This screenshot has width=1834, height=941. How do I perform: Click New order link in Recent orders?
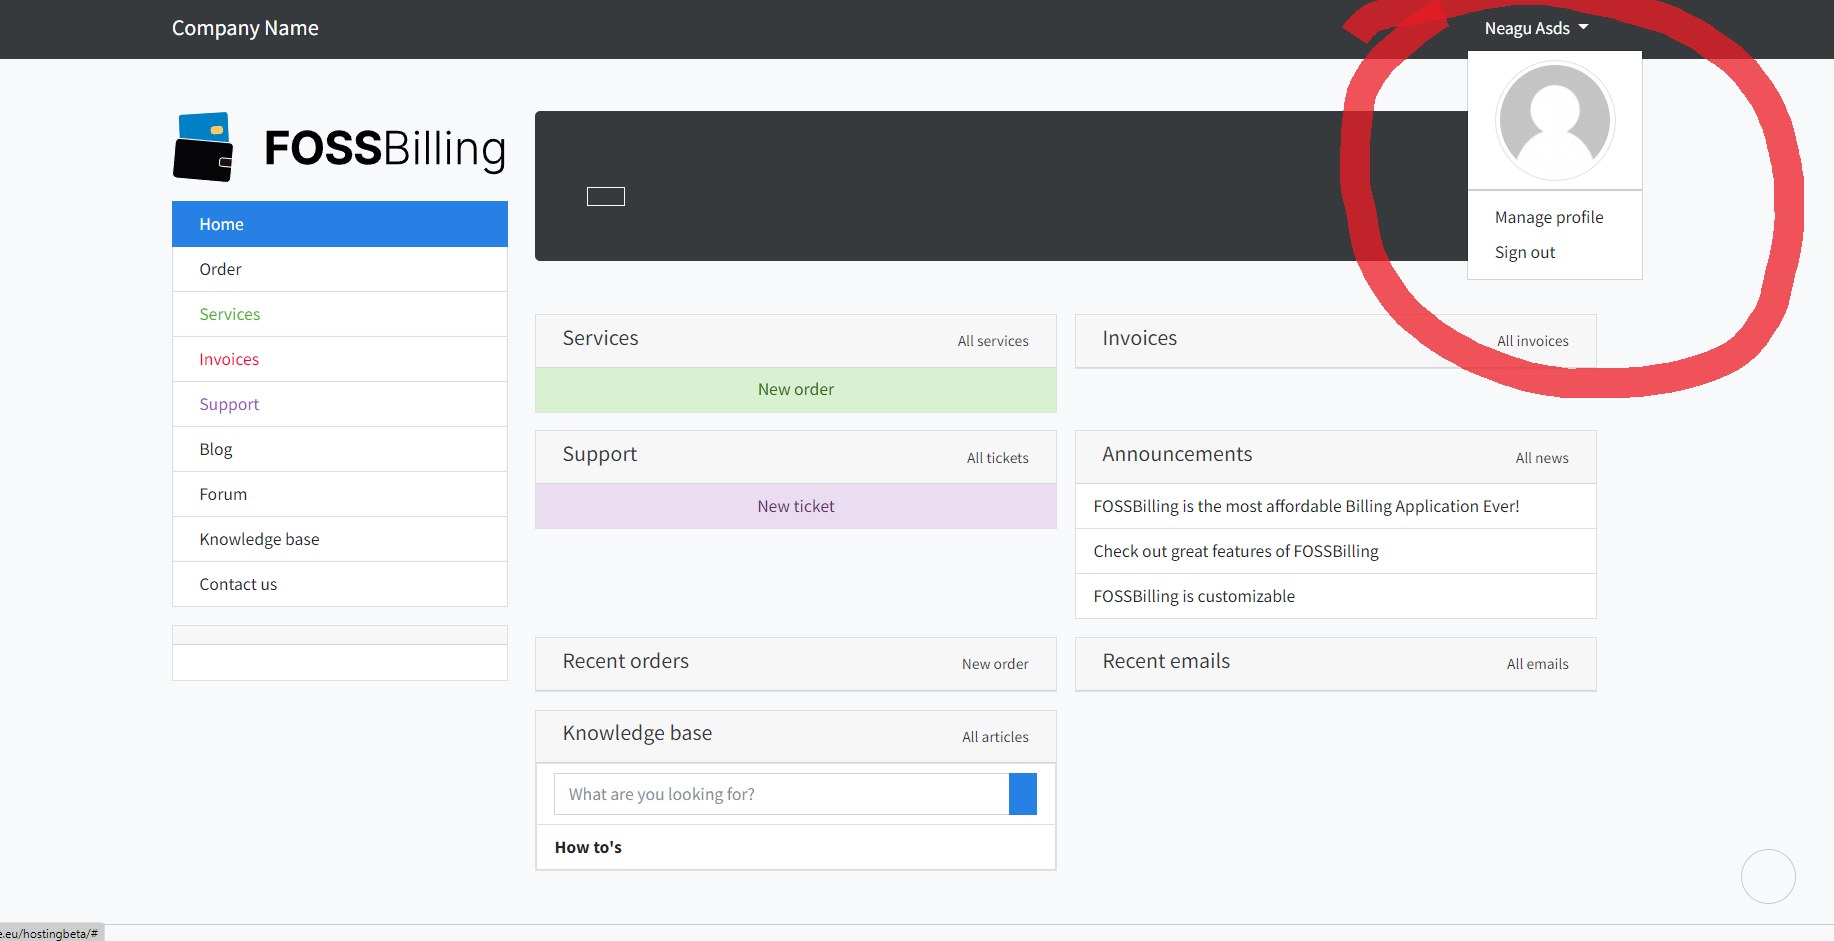coord(995,664)
